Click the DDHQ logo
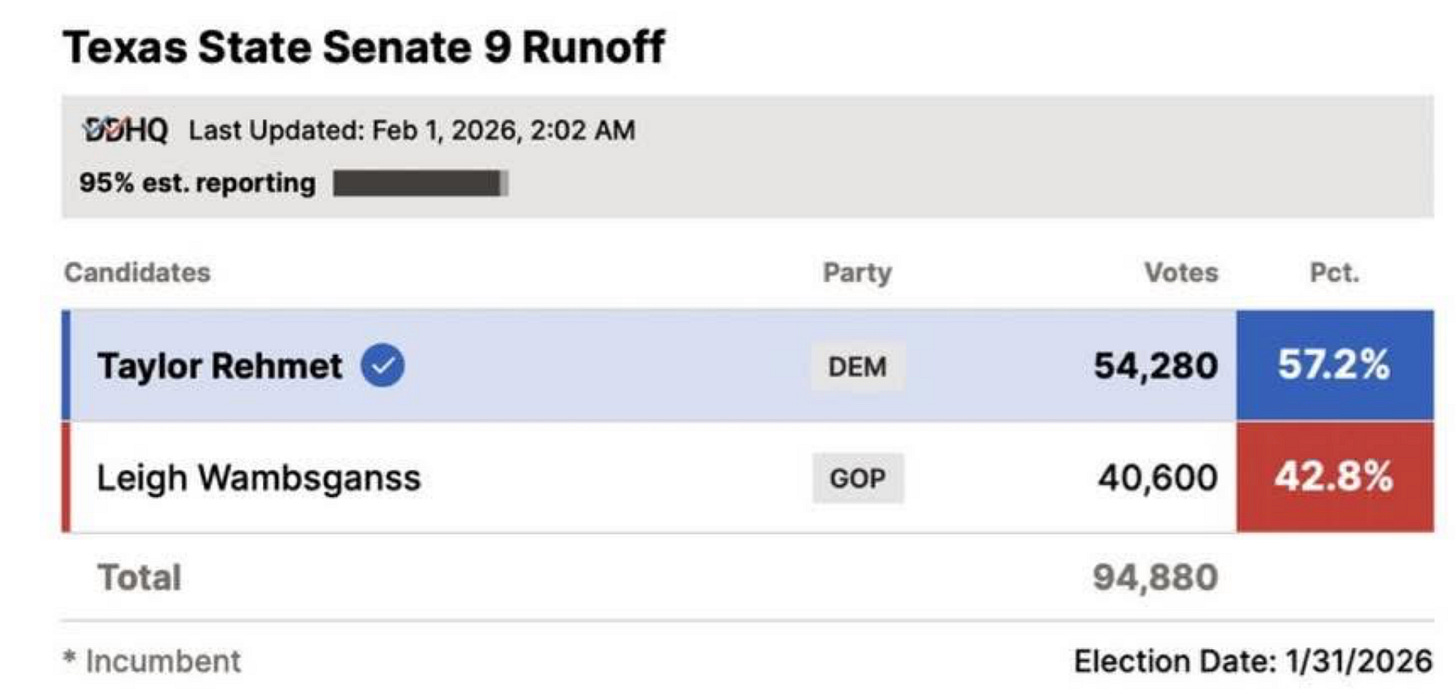Viewport: 1456px width, 698px height. pyautogui.click(x=125, y=130)
